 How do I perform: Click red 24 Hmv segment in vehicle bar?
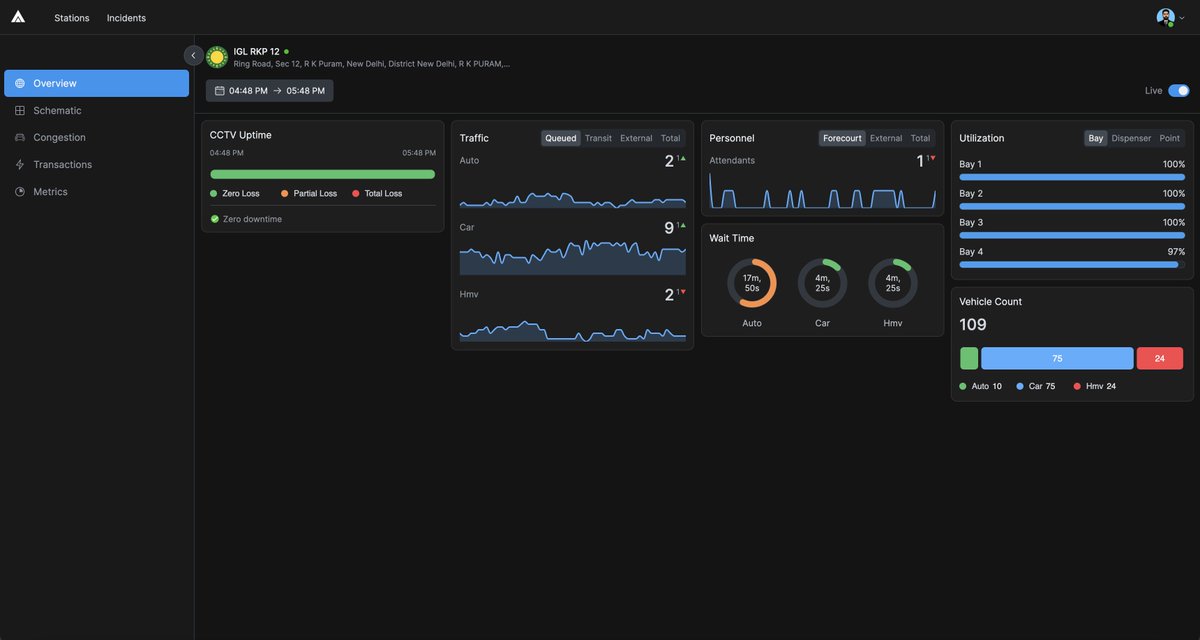tap(1160, 358)
